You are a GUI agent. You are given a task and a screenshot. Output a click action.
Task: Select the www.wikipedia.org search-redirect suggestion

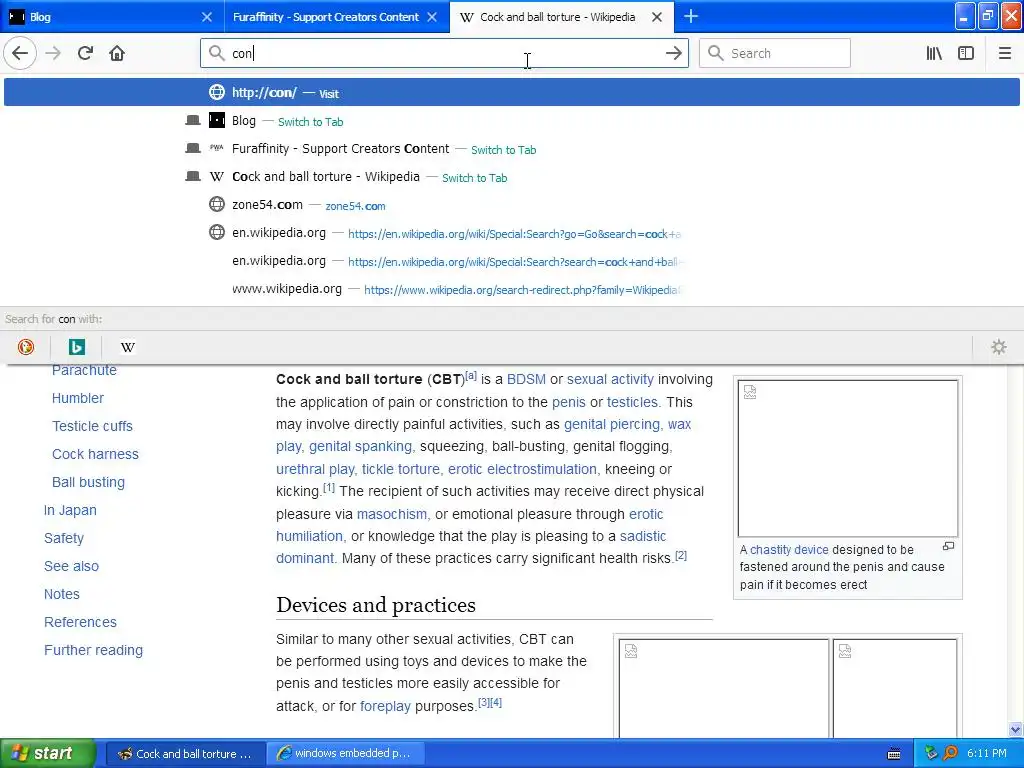pos(511,289)
